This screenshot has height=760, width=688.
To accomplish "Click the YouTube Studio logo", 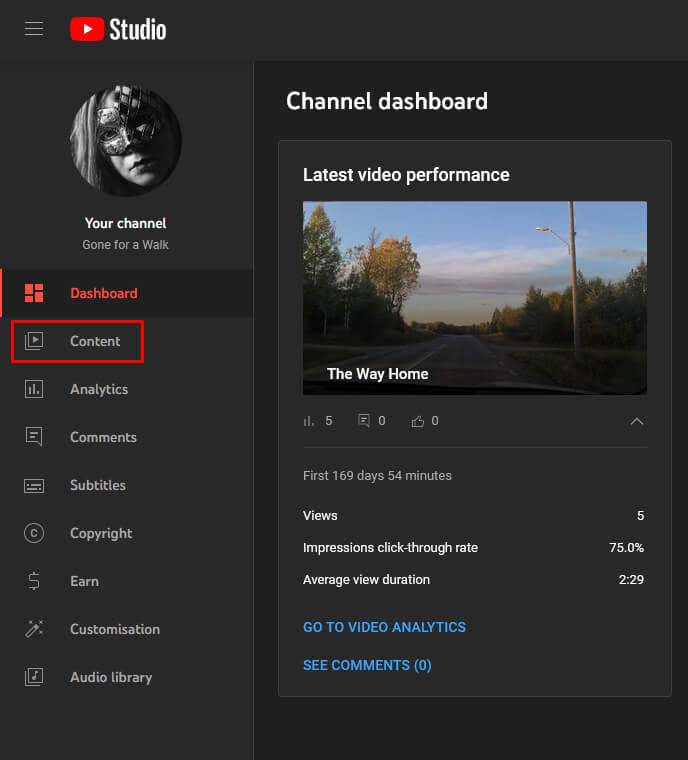I will tap(118, 29).
